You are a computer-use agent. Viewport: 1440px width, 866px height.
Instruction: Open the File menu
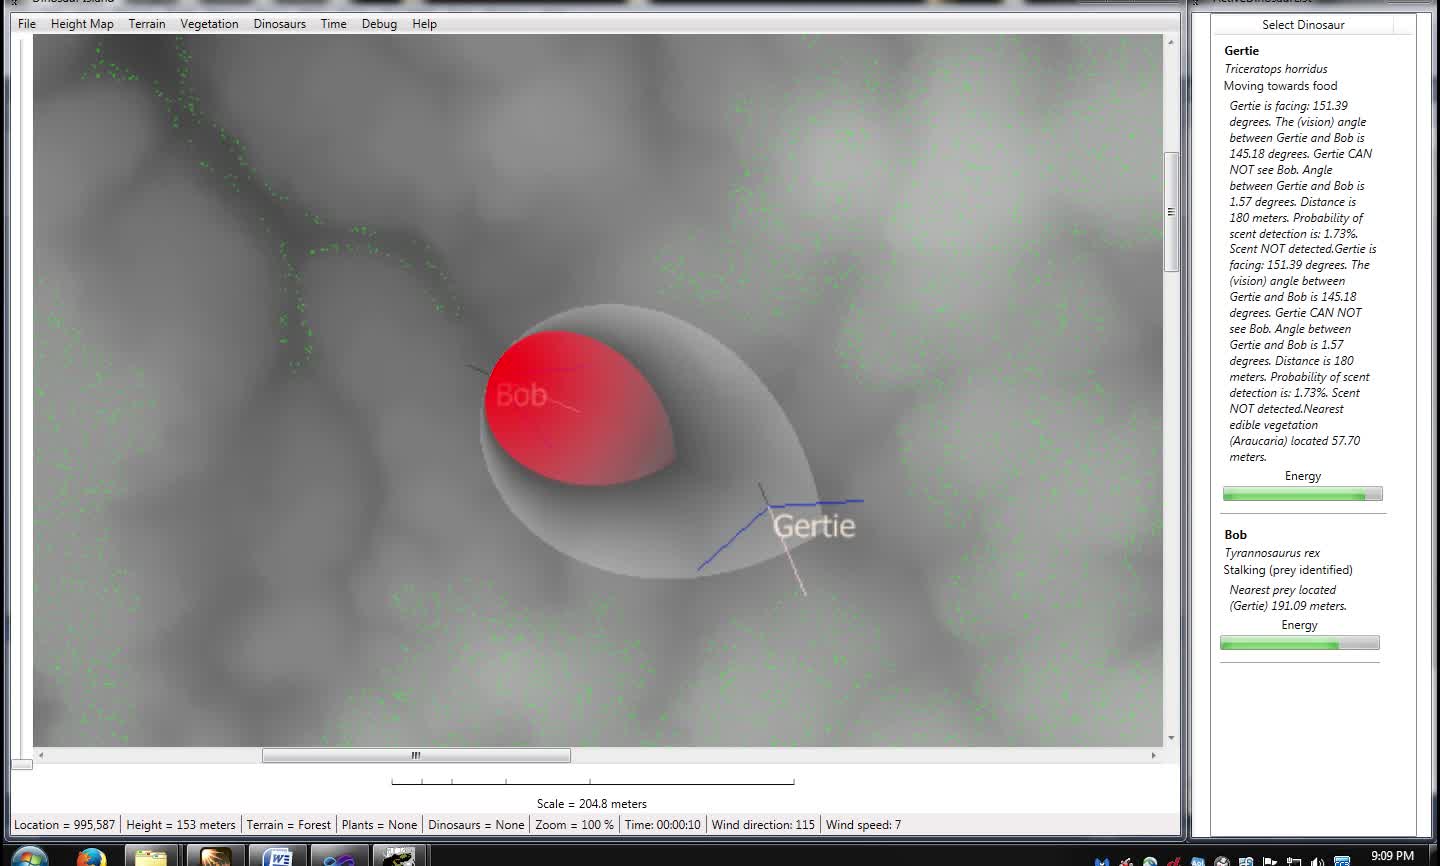(27, 24)
